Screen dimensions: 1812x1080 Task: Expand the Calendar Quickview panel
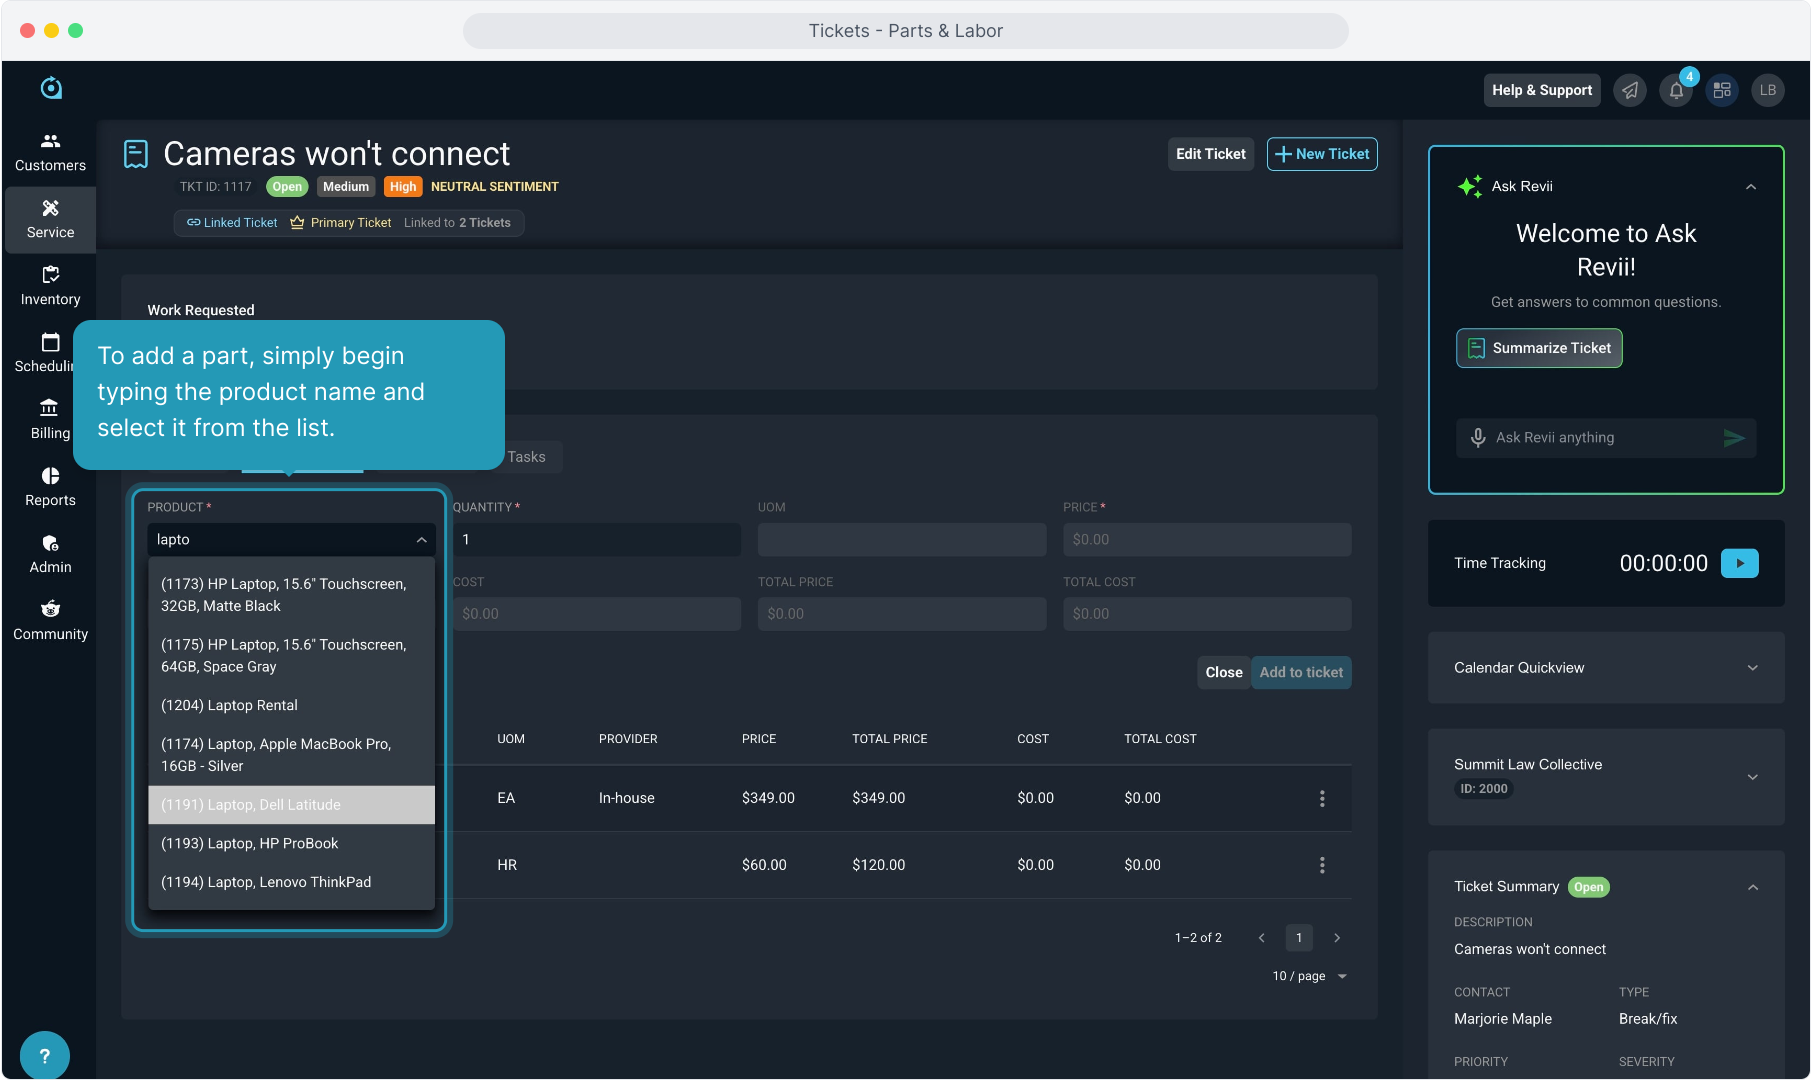pyautogui.click(x=1752, y=668)
